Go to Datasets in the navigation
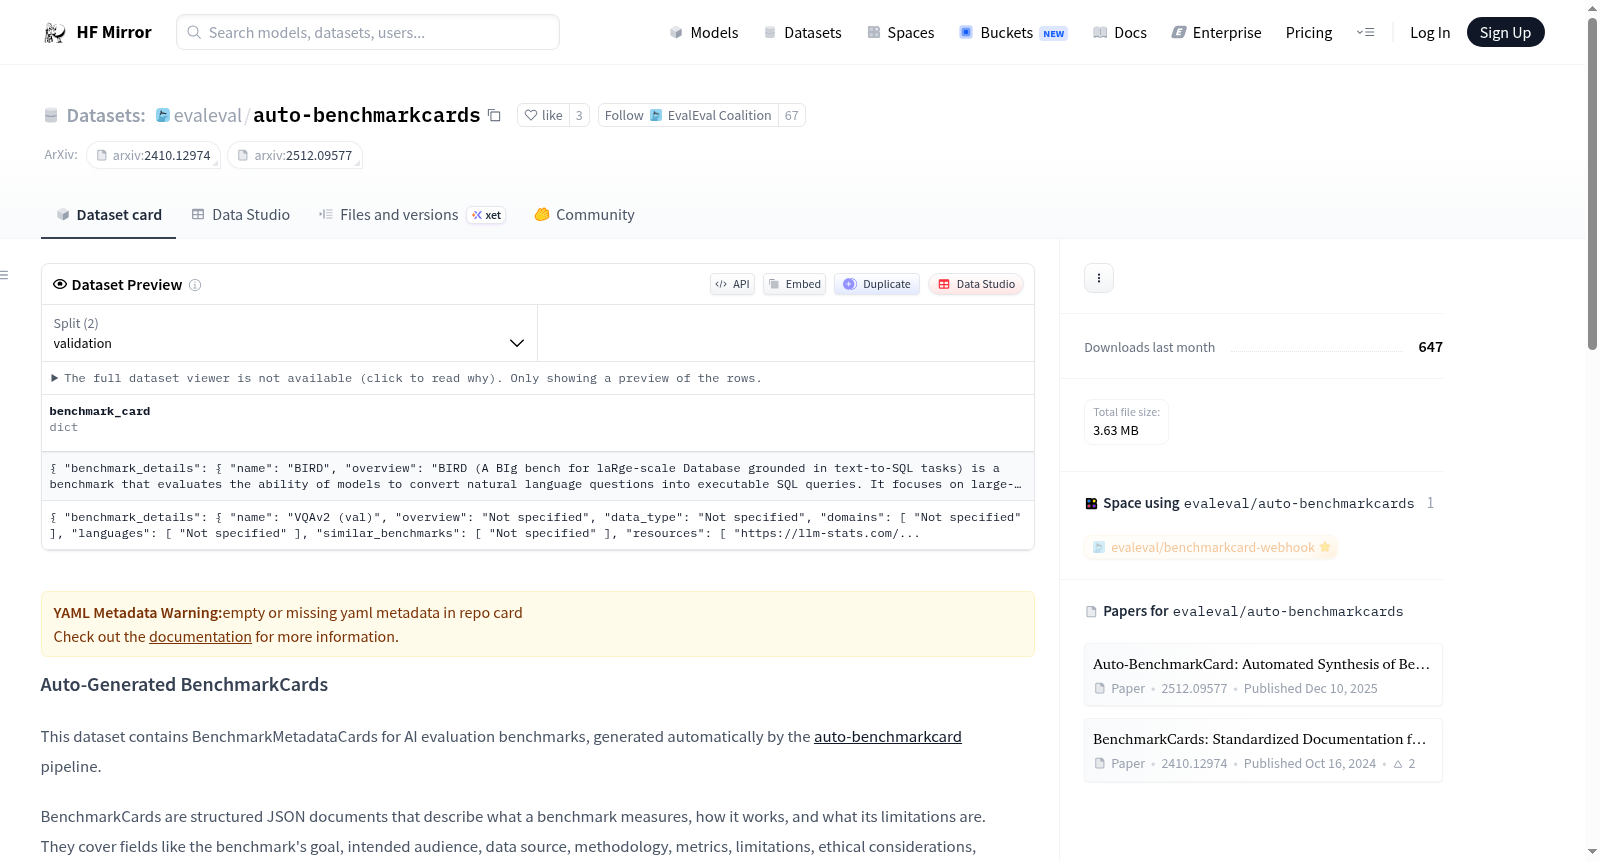Viewport: 1600px width, 861px height. [803, 33]
